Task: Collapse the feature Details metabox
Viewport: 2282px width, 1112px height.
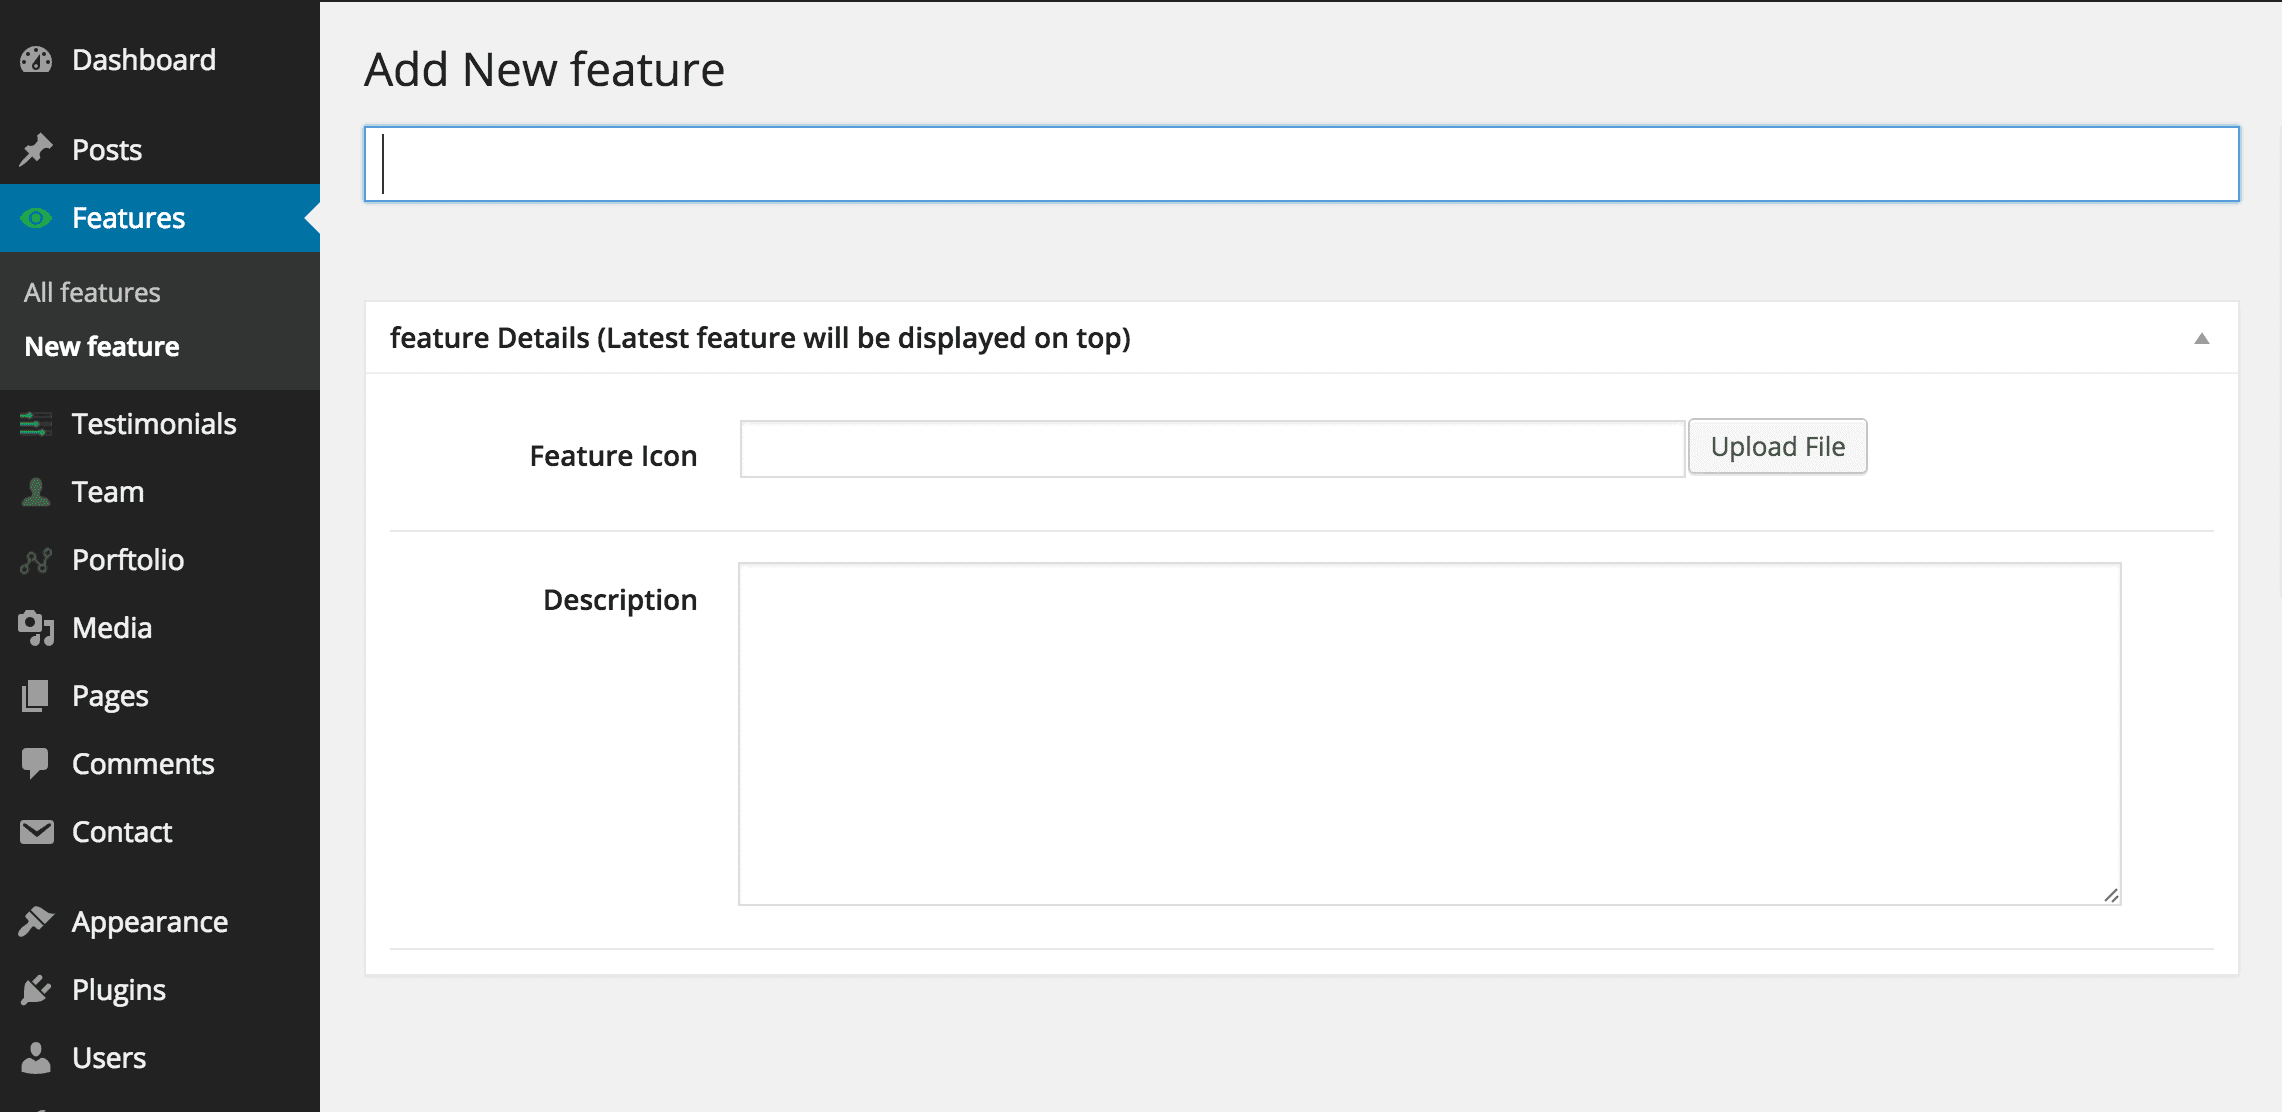Action: tap(2200, 340)
